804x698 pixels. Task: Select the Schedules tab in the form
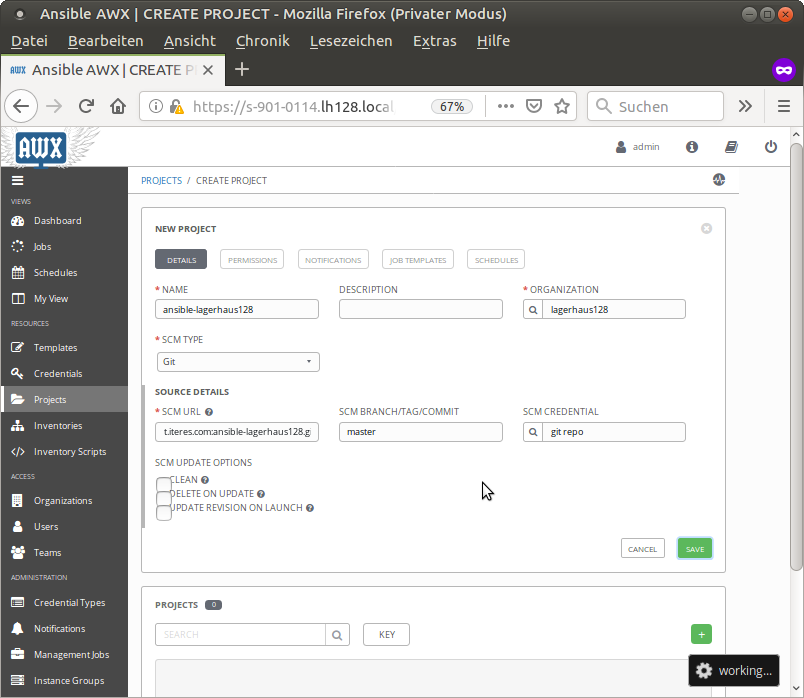pos(496,260)
